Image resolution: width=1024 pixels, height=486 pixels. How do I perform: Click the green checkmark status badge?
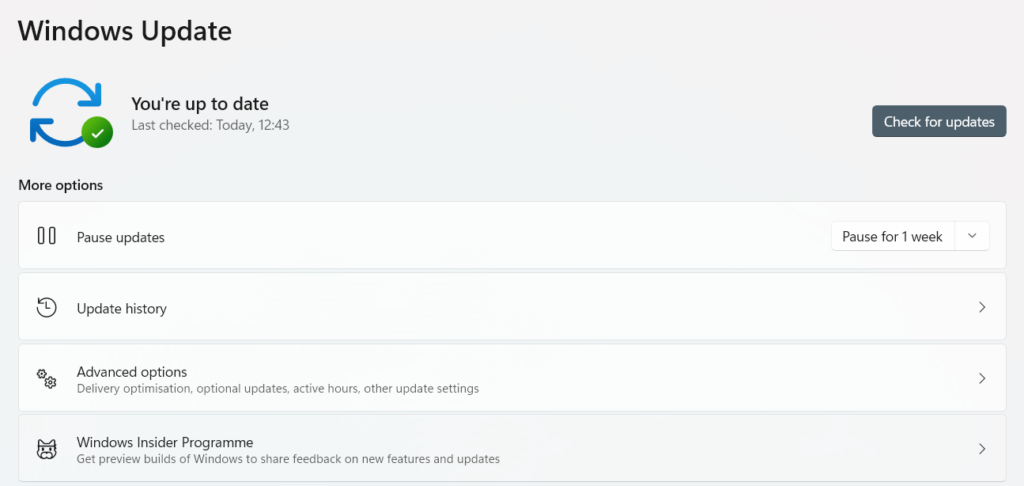[x=97, y=132]
